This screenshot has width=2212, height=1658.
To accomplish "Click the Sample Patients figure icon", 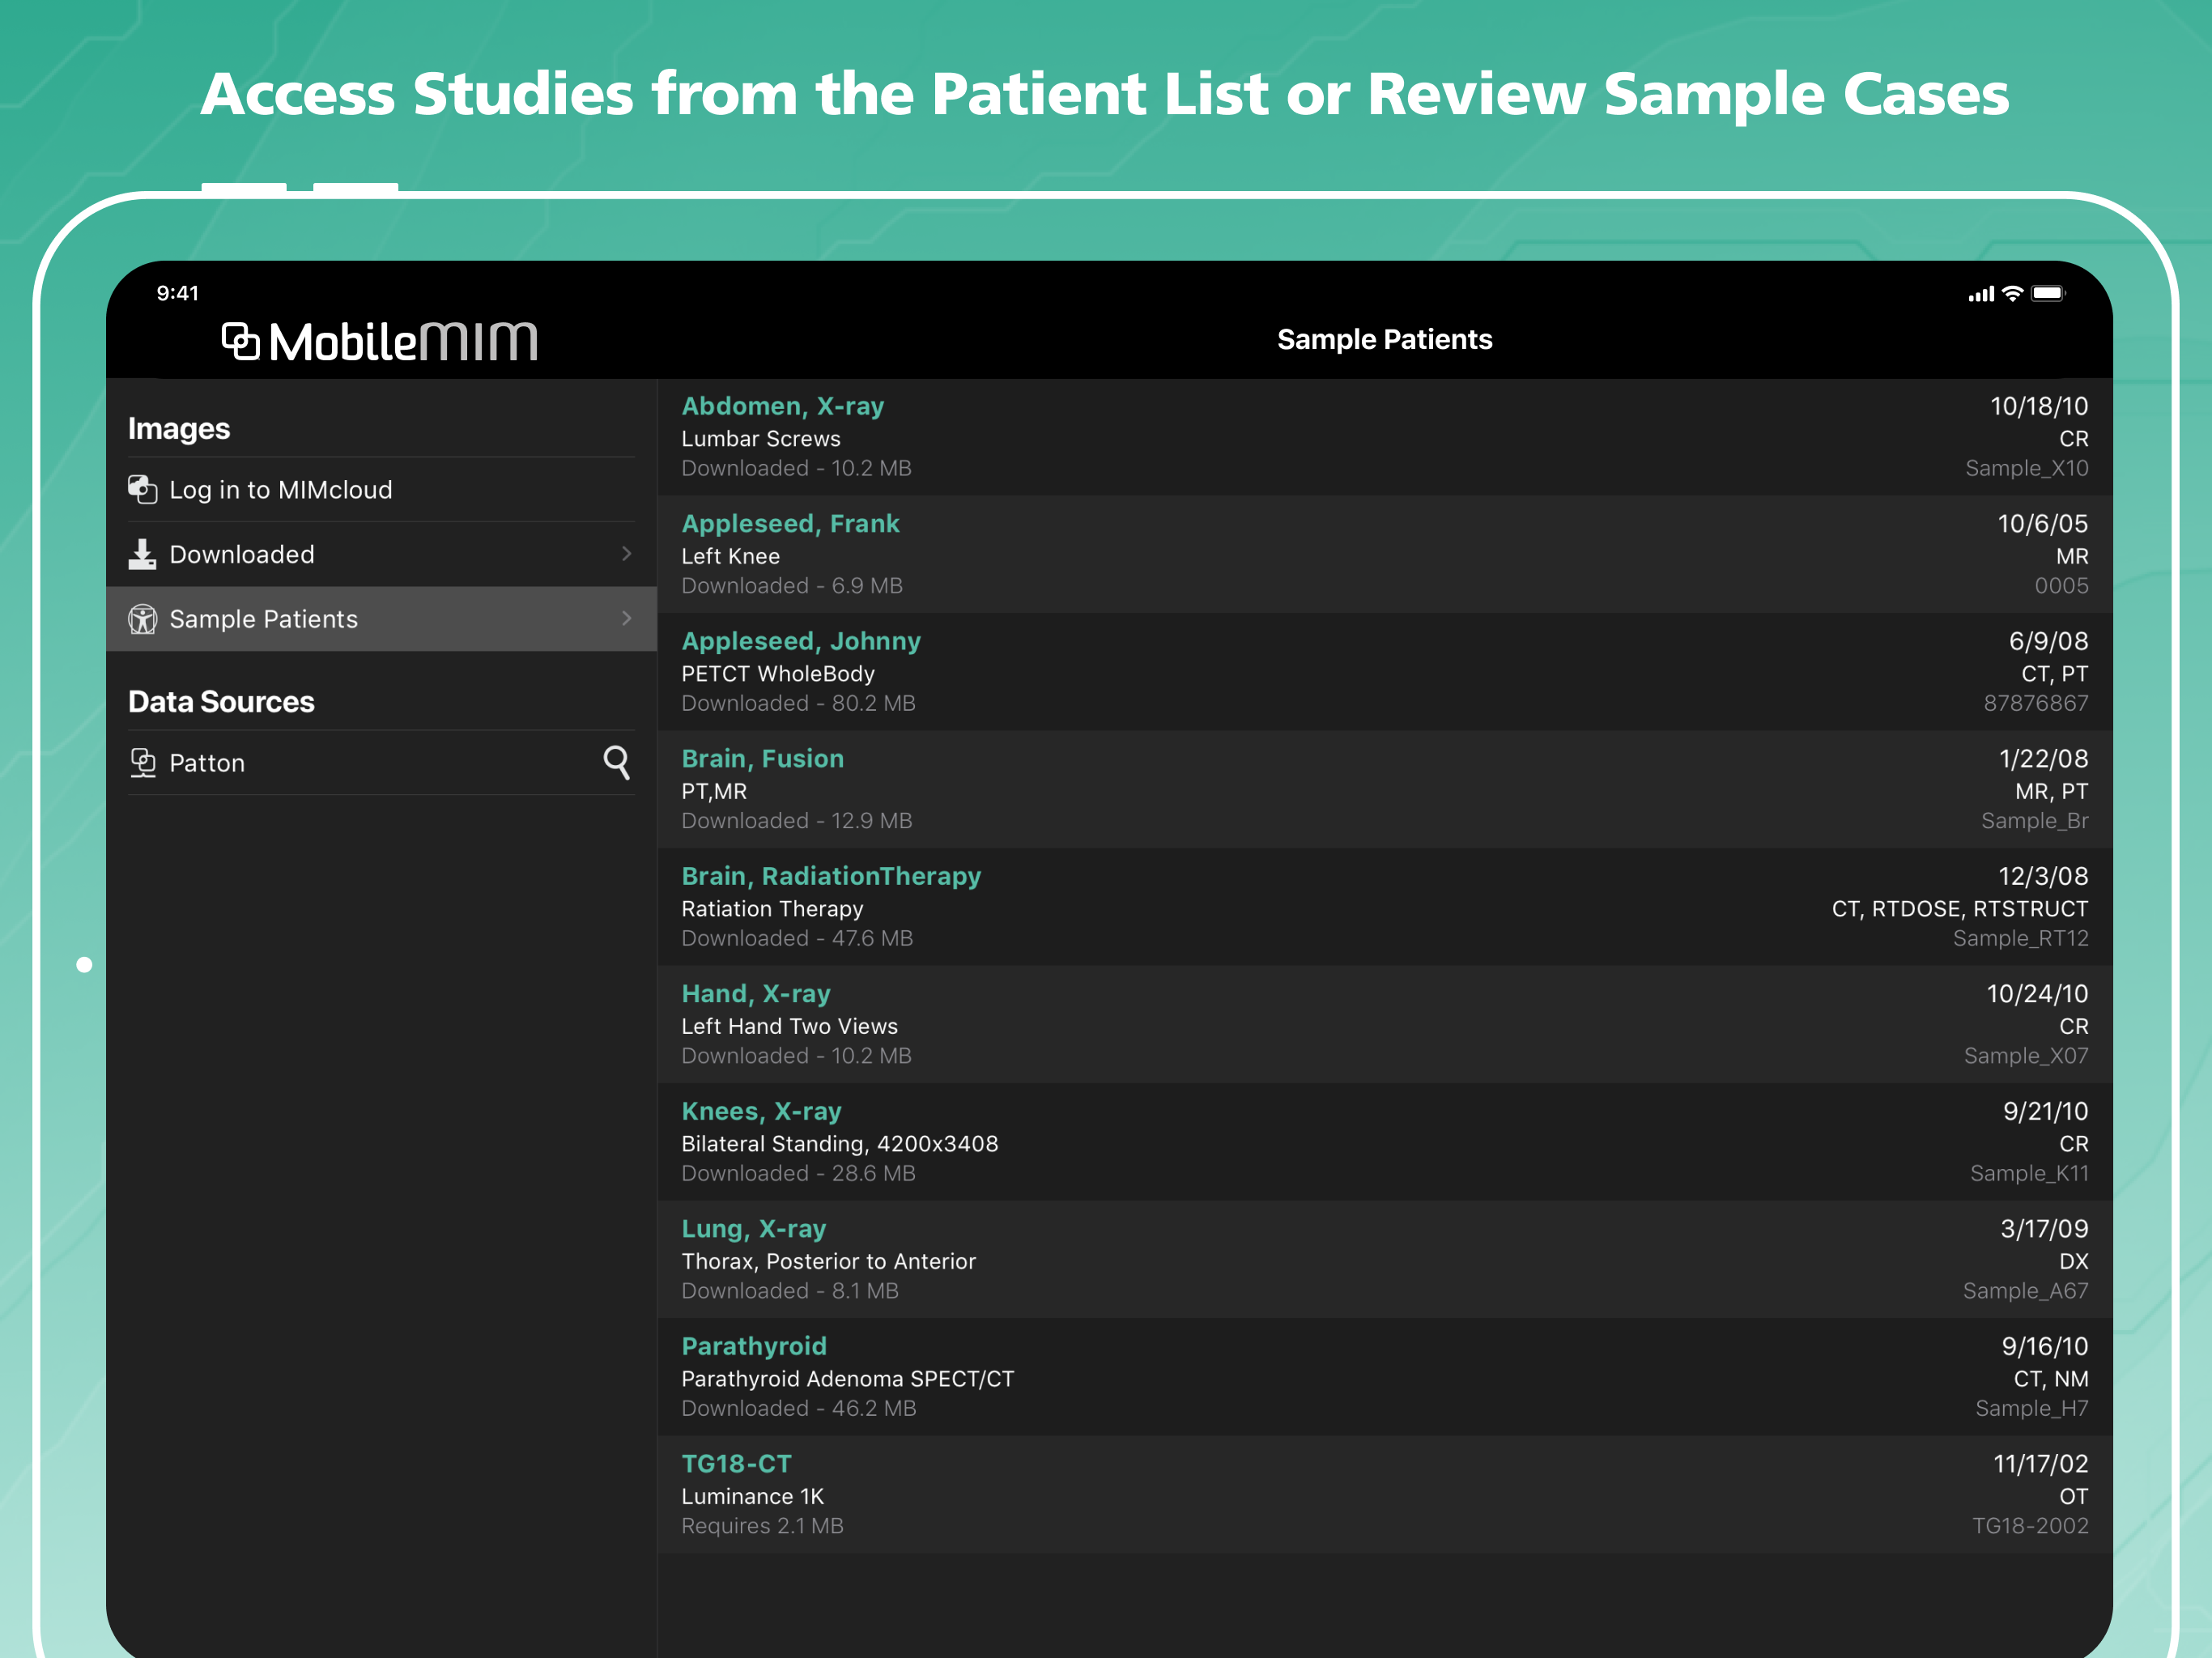I will pyautogui.click(x=142, y=619).
